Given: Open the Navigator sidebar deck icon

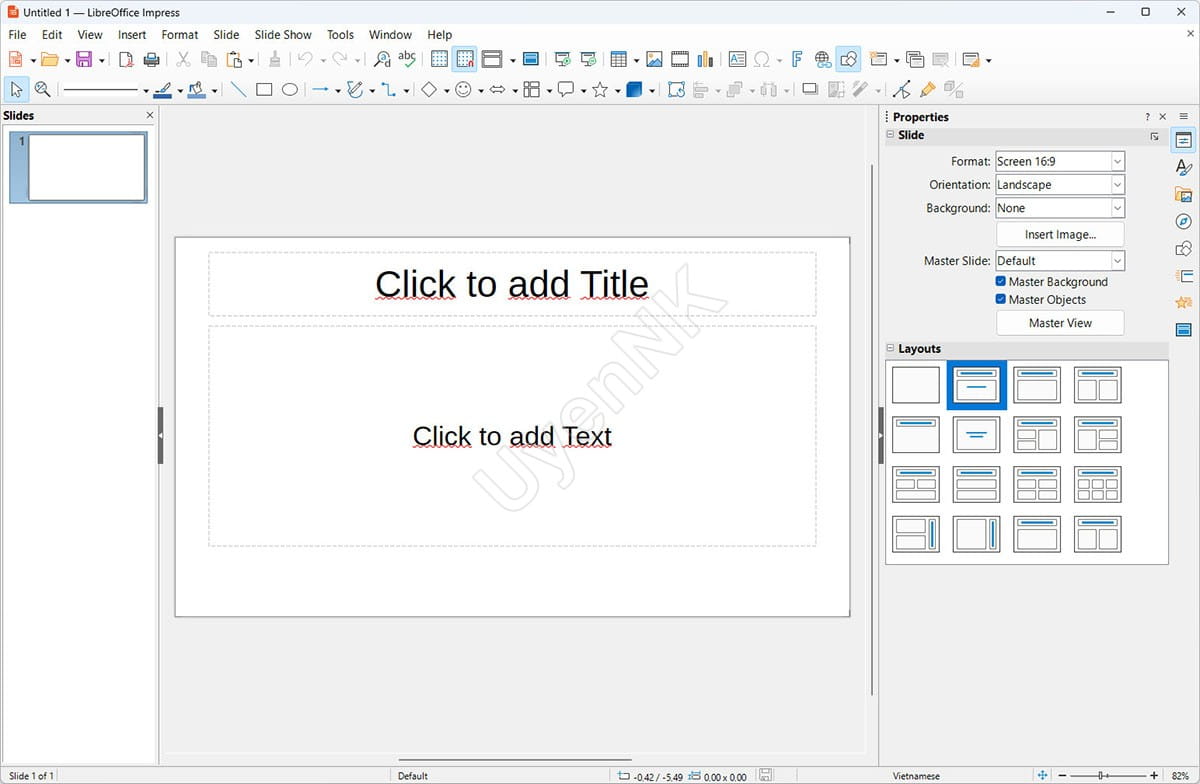Looking at the screenshot, I should coord(1184,222).
